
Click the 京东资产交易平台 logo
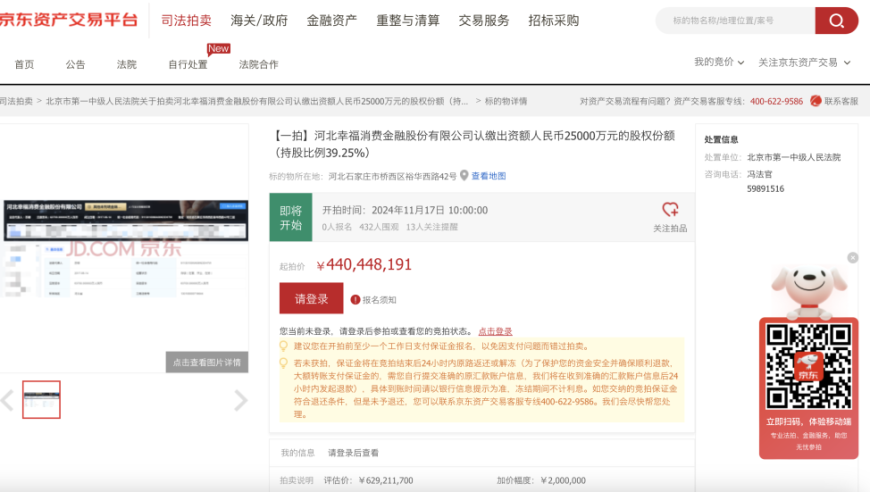[x=69, y=20]
